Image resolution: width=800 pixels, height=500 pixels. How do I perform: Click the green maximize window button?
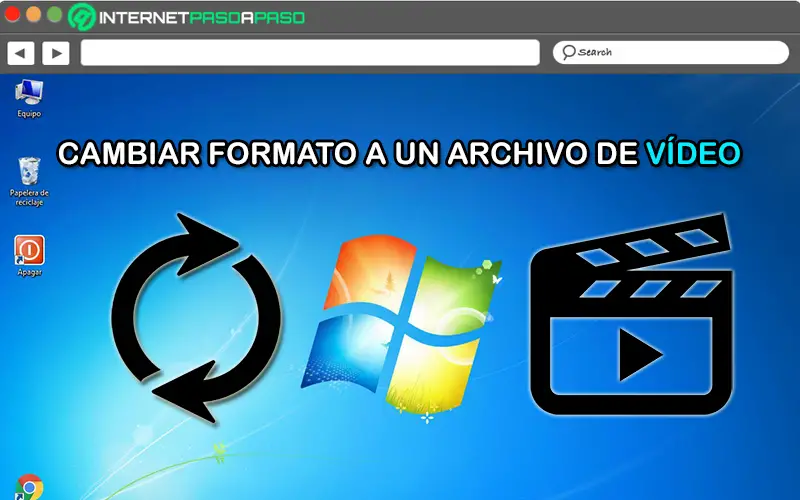[55, 14]
